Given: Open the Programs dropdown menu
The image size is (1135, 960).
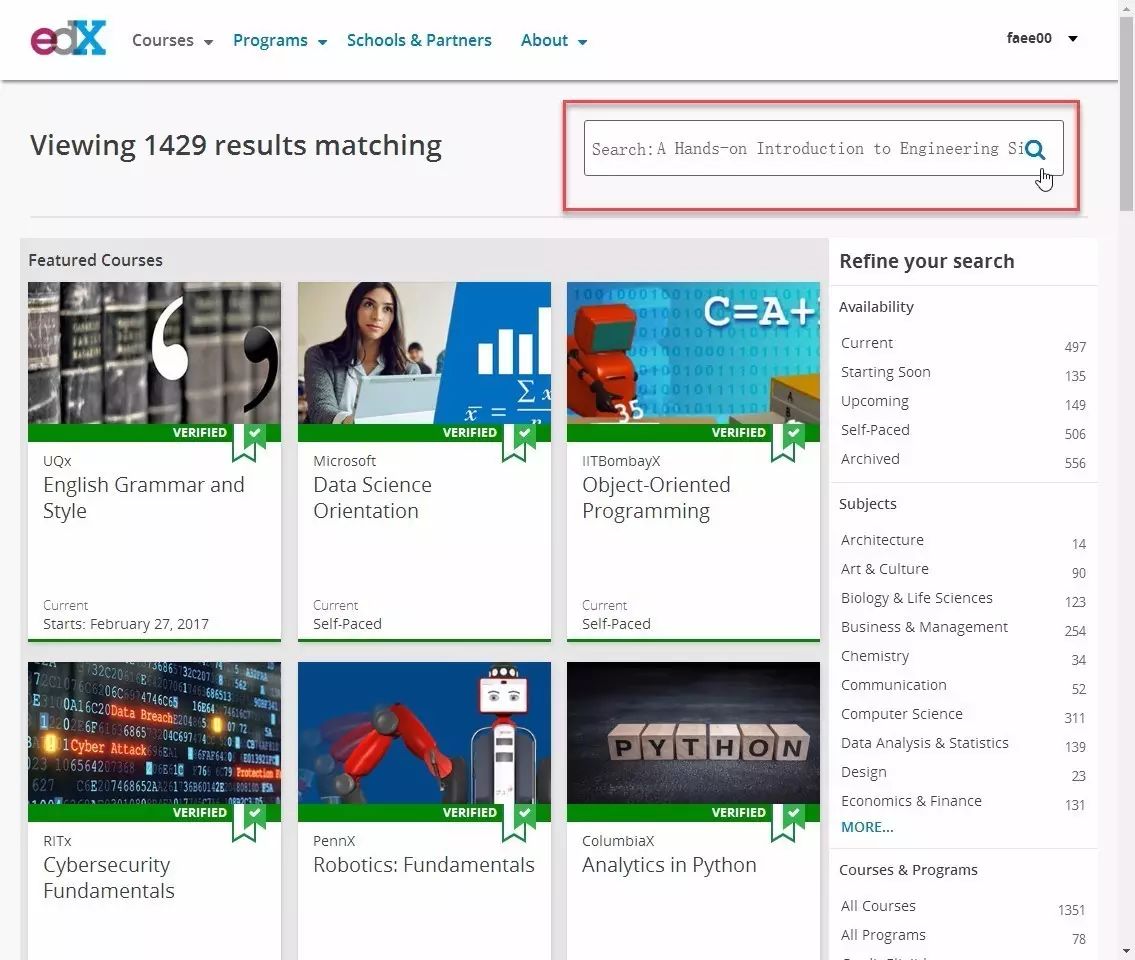Looking at the screenshot, I should coord(279,41).
